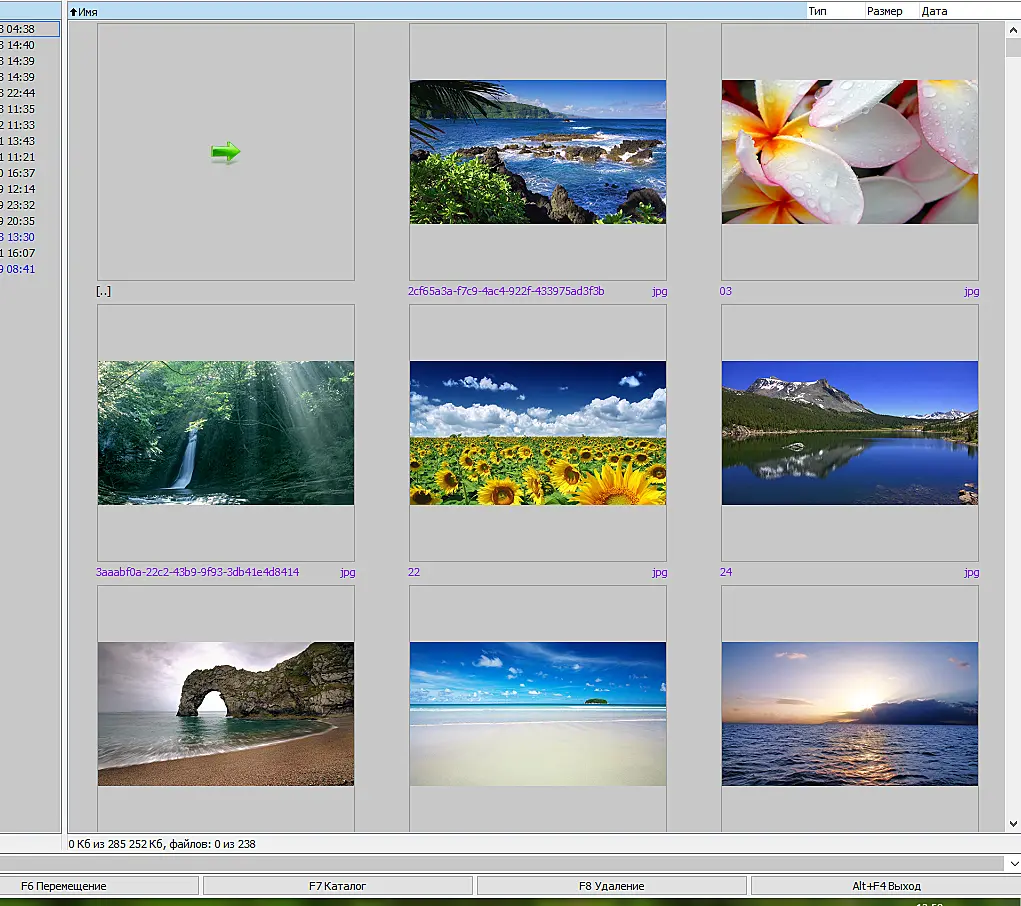Click the scrollbar up arrow
The image size is (1021, 906).
pyautogui.click(x=1013, y=30)
